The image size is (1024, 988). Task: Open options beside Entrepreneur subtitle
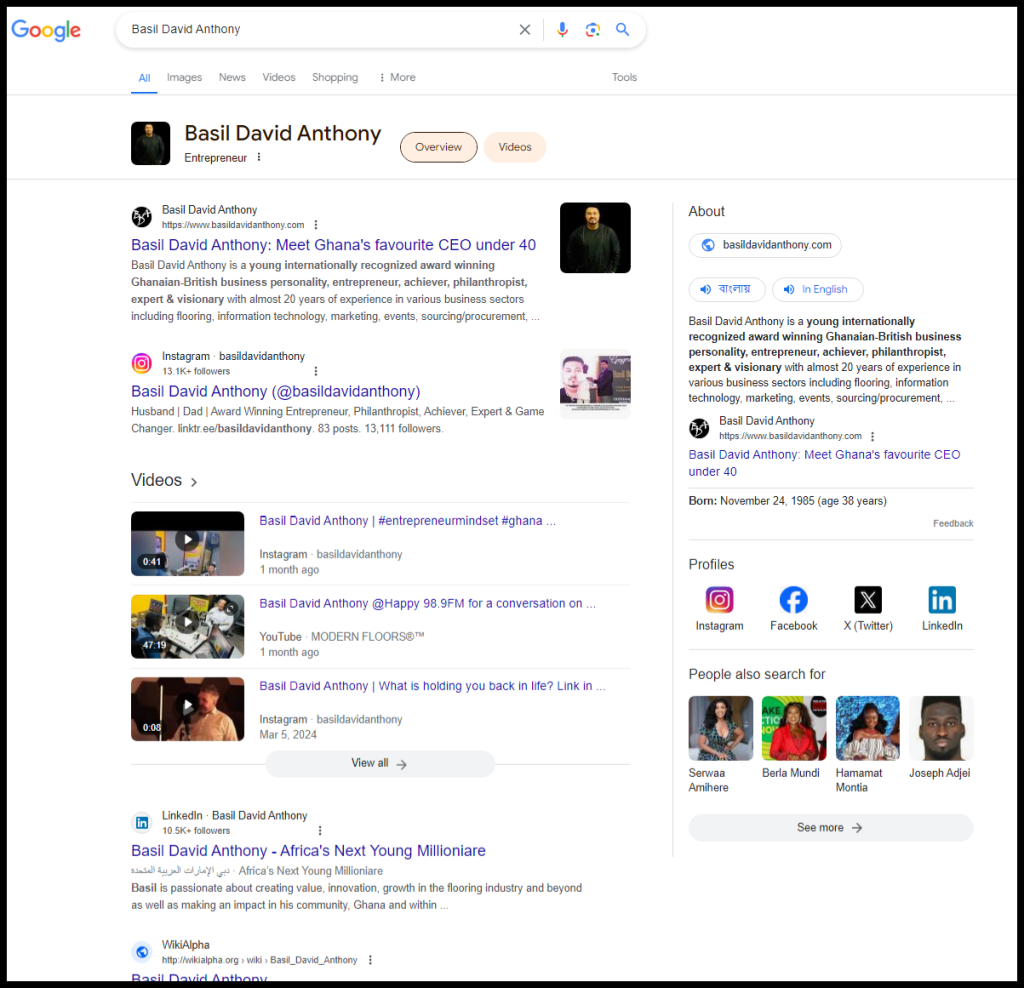(259, 157)
